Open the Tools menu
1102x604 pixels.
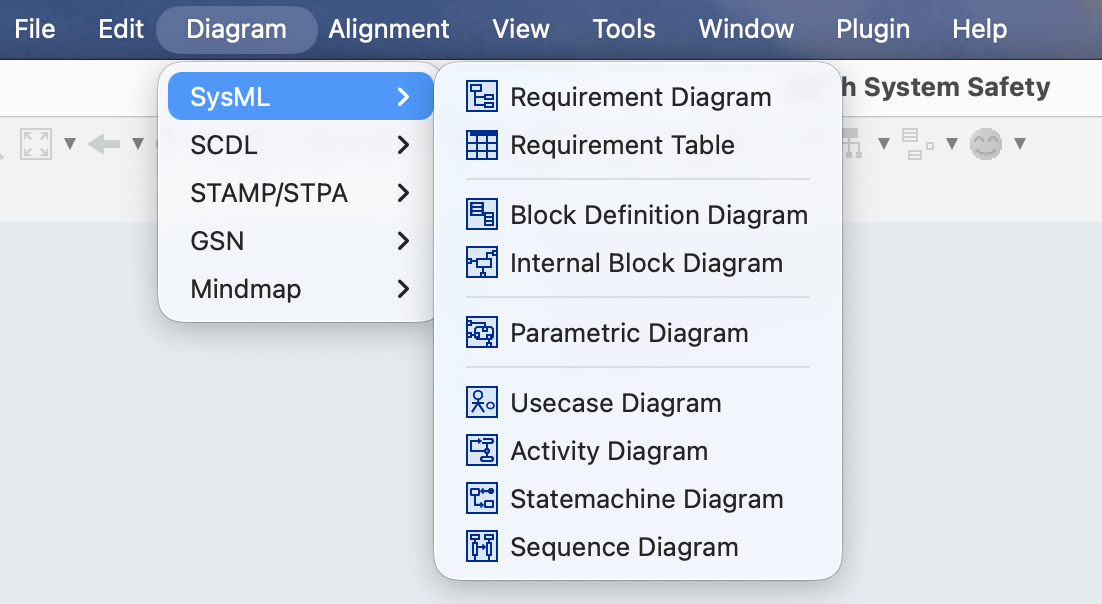click(x=623, y=29)
